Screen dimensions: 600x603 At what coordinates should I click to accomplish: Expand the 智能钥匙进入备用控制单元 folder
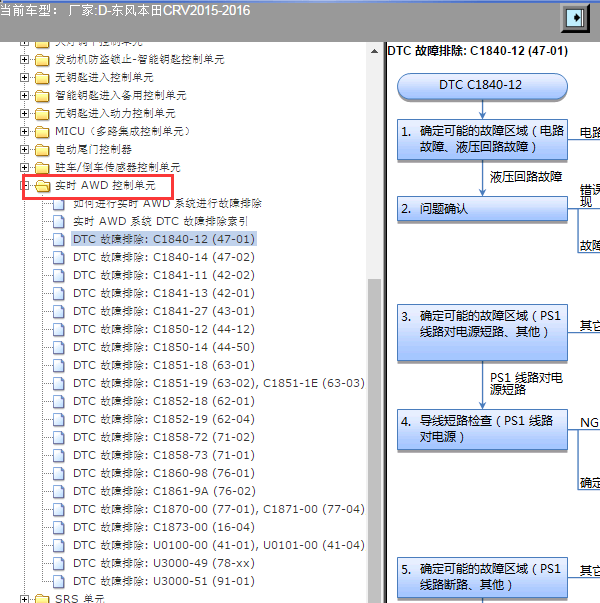(24, 95)
